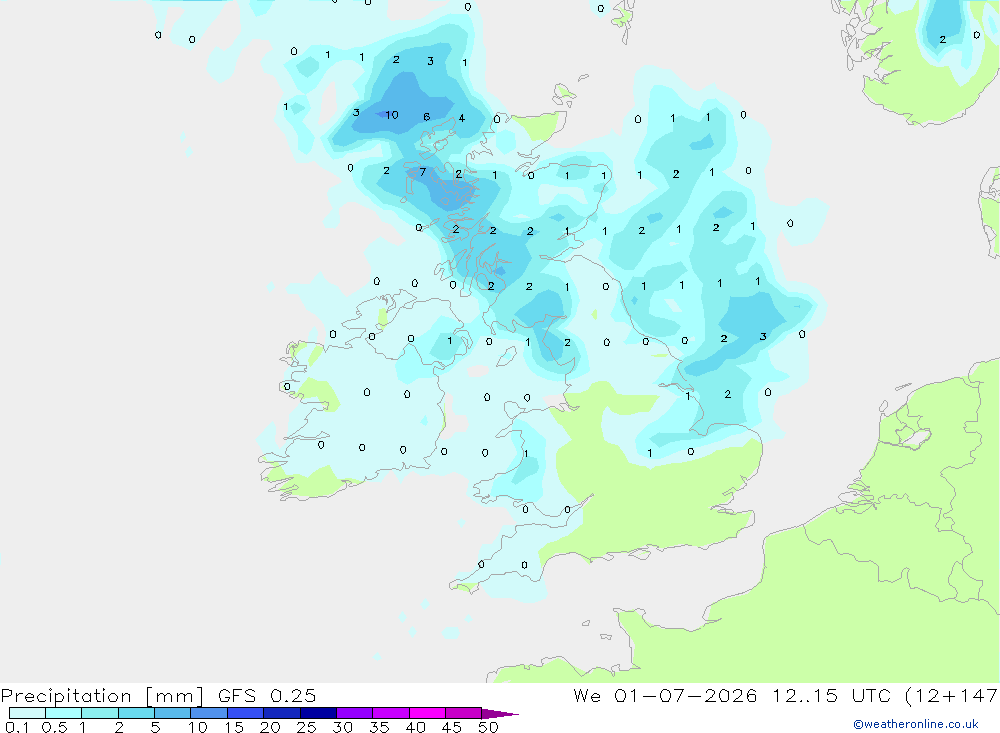Click the '10' precipitation value on the map
1000x733 pixels.
point(392,115)
